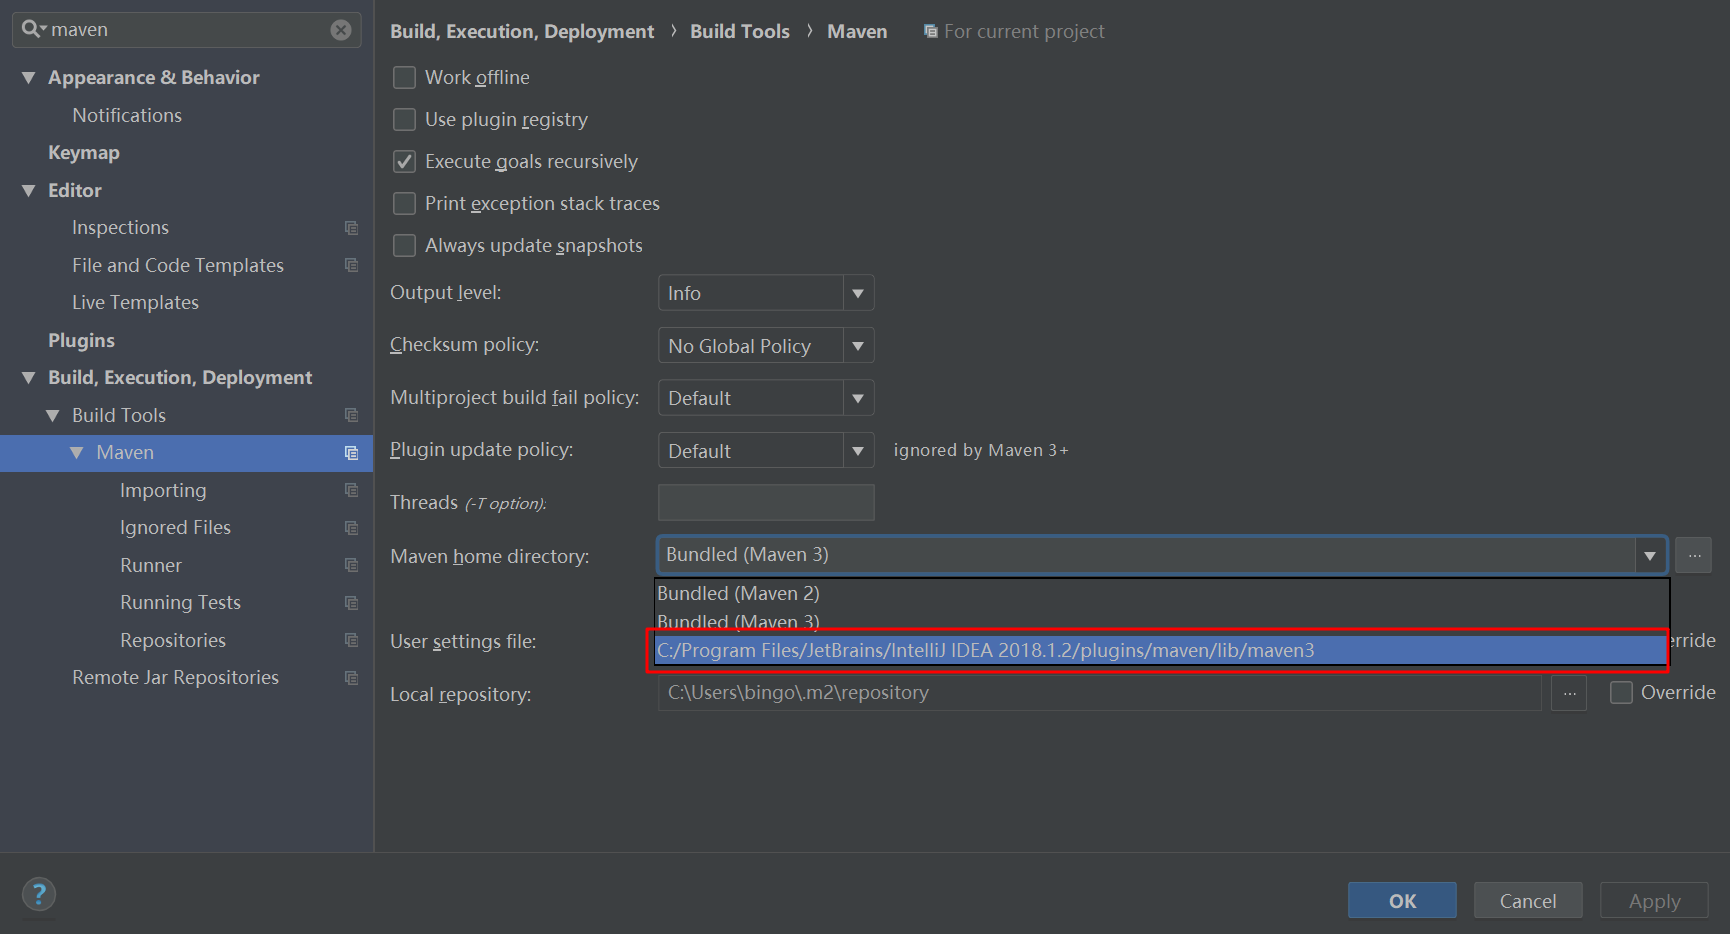Open the help question mark button

tap(39, 894)
